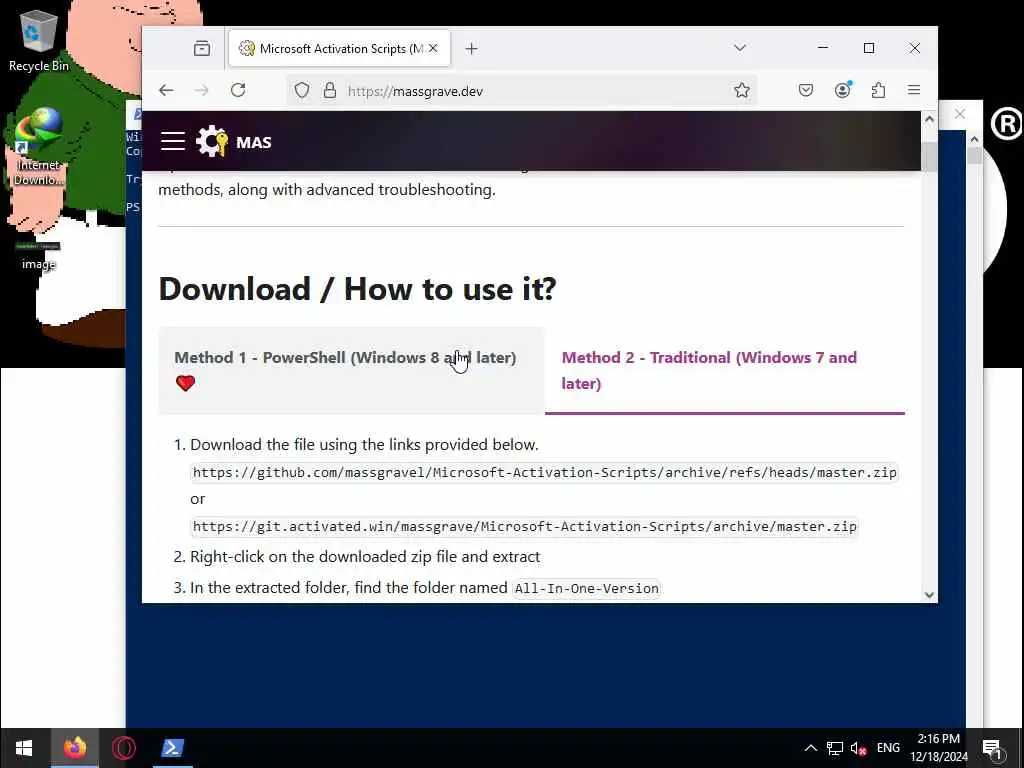Close the Microsoft Activation Scripts tab
Screen dimensions: 1024x768
click(433, 48)
